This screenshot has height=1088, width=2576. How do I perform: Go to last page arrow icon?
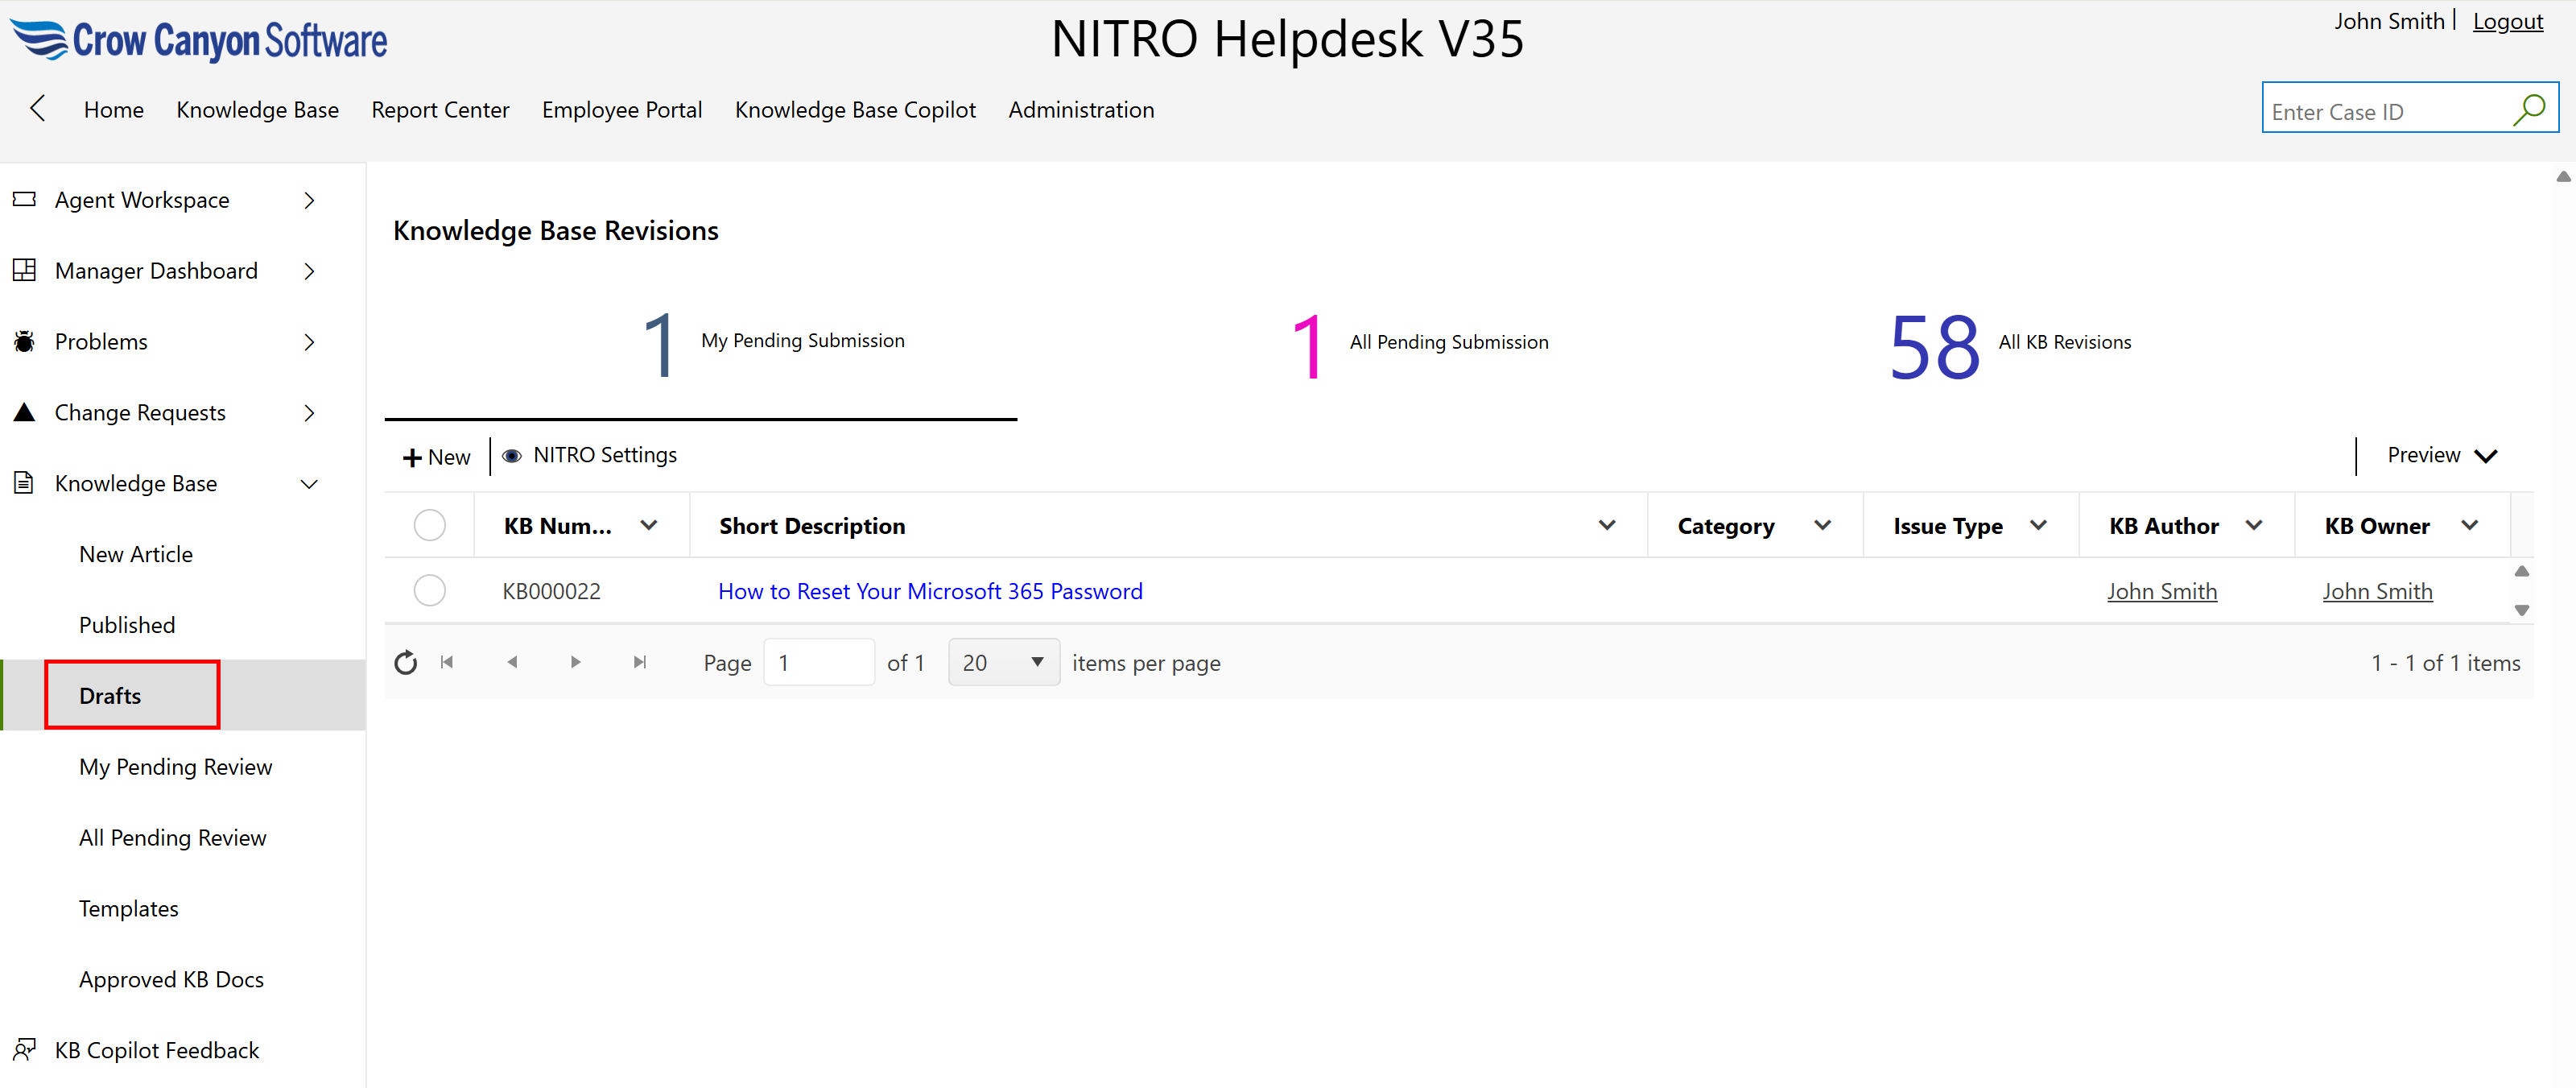pyautogui.click(x=640, y=663)
